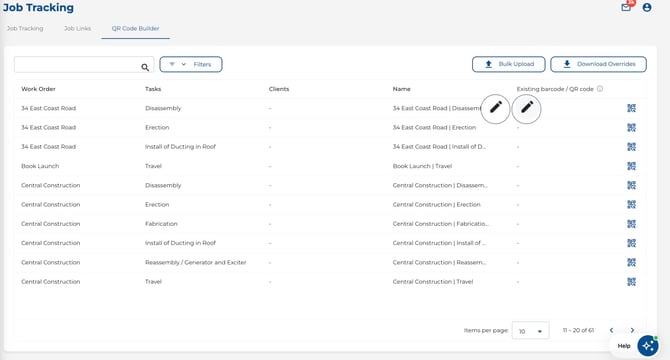Open the AI sparkle Help assistant icon
670x360 pixels.
(x=648, y=345)
